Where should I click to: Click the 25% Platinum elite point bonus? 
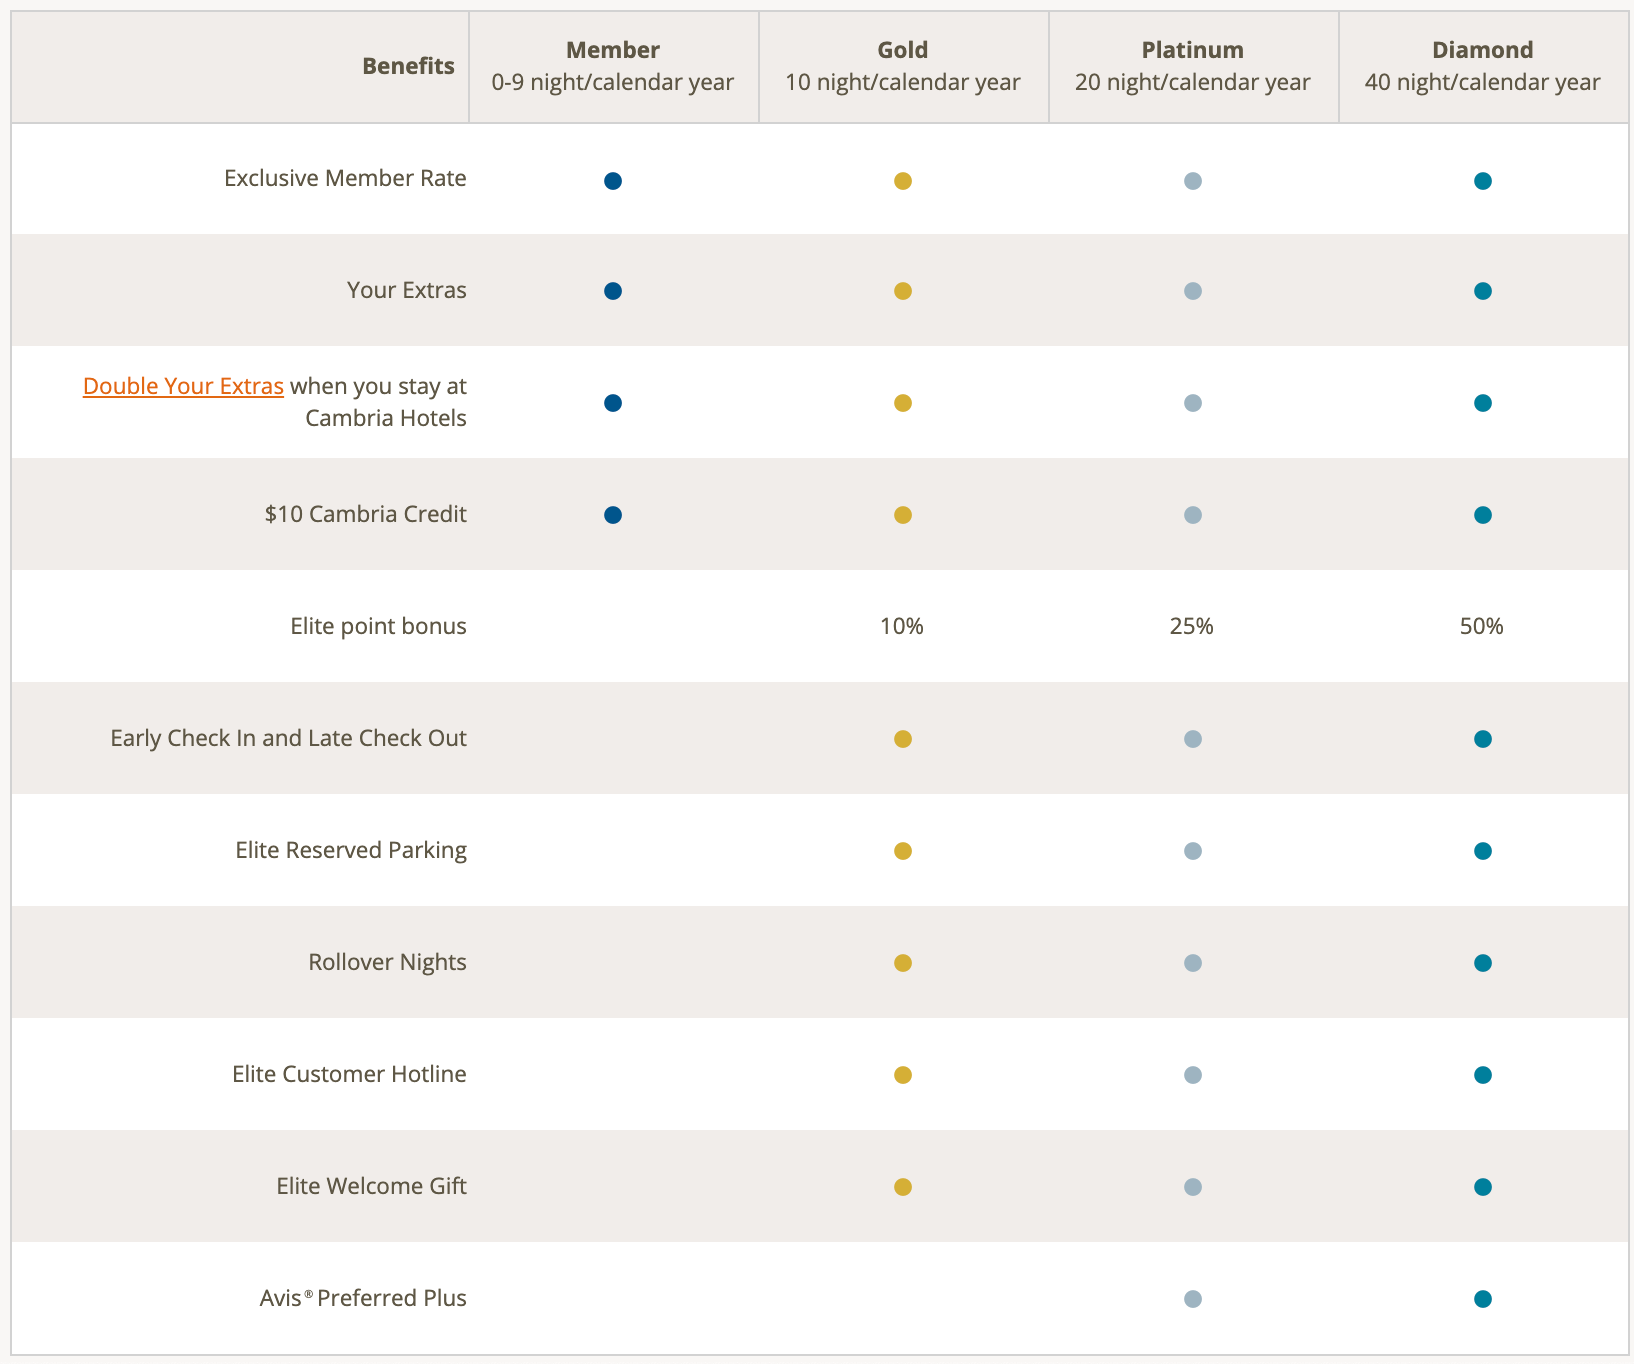coord(1191,627)
